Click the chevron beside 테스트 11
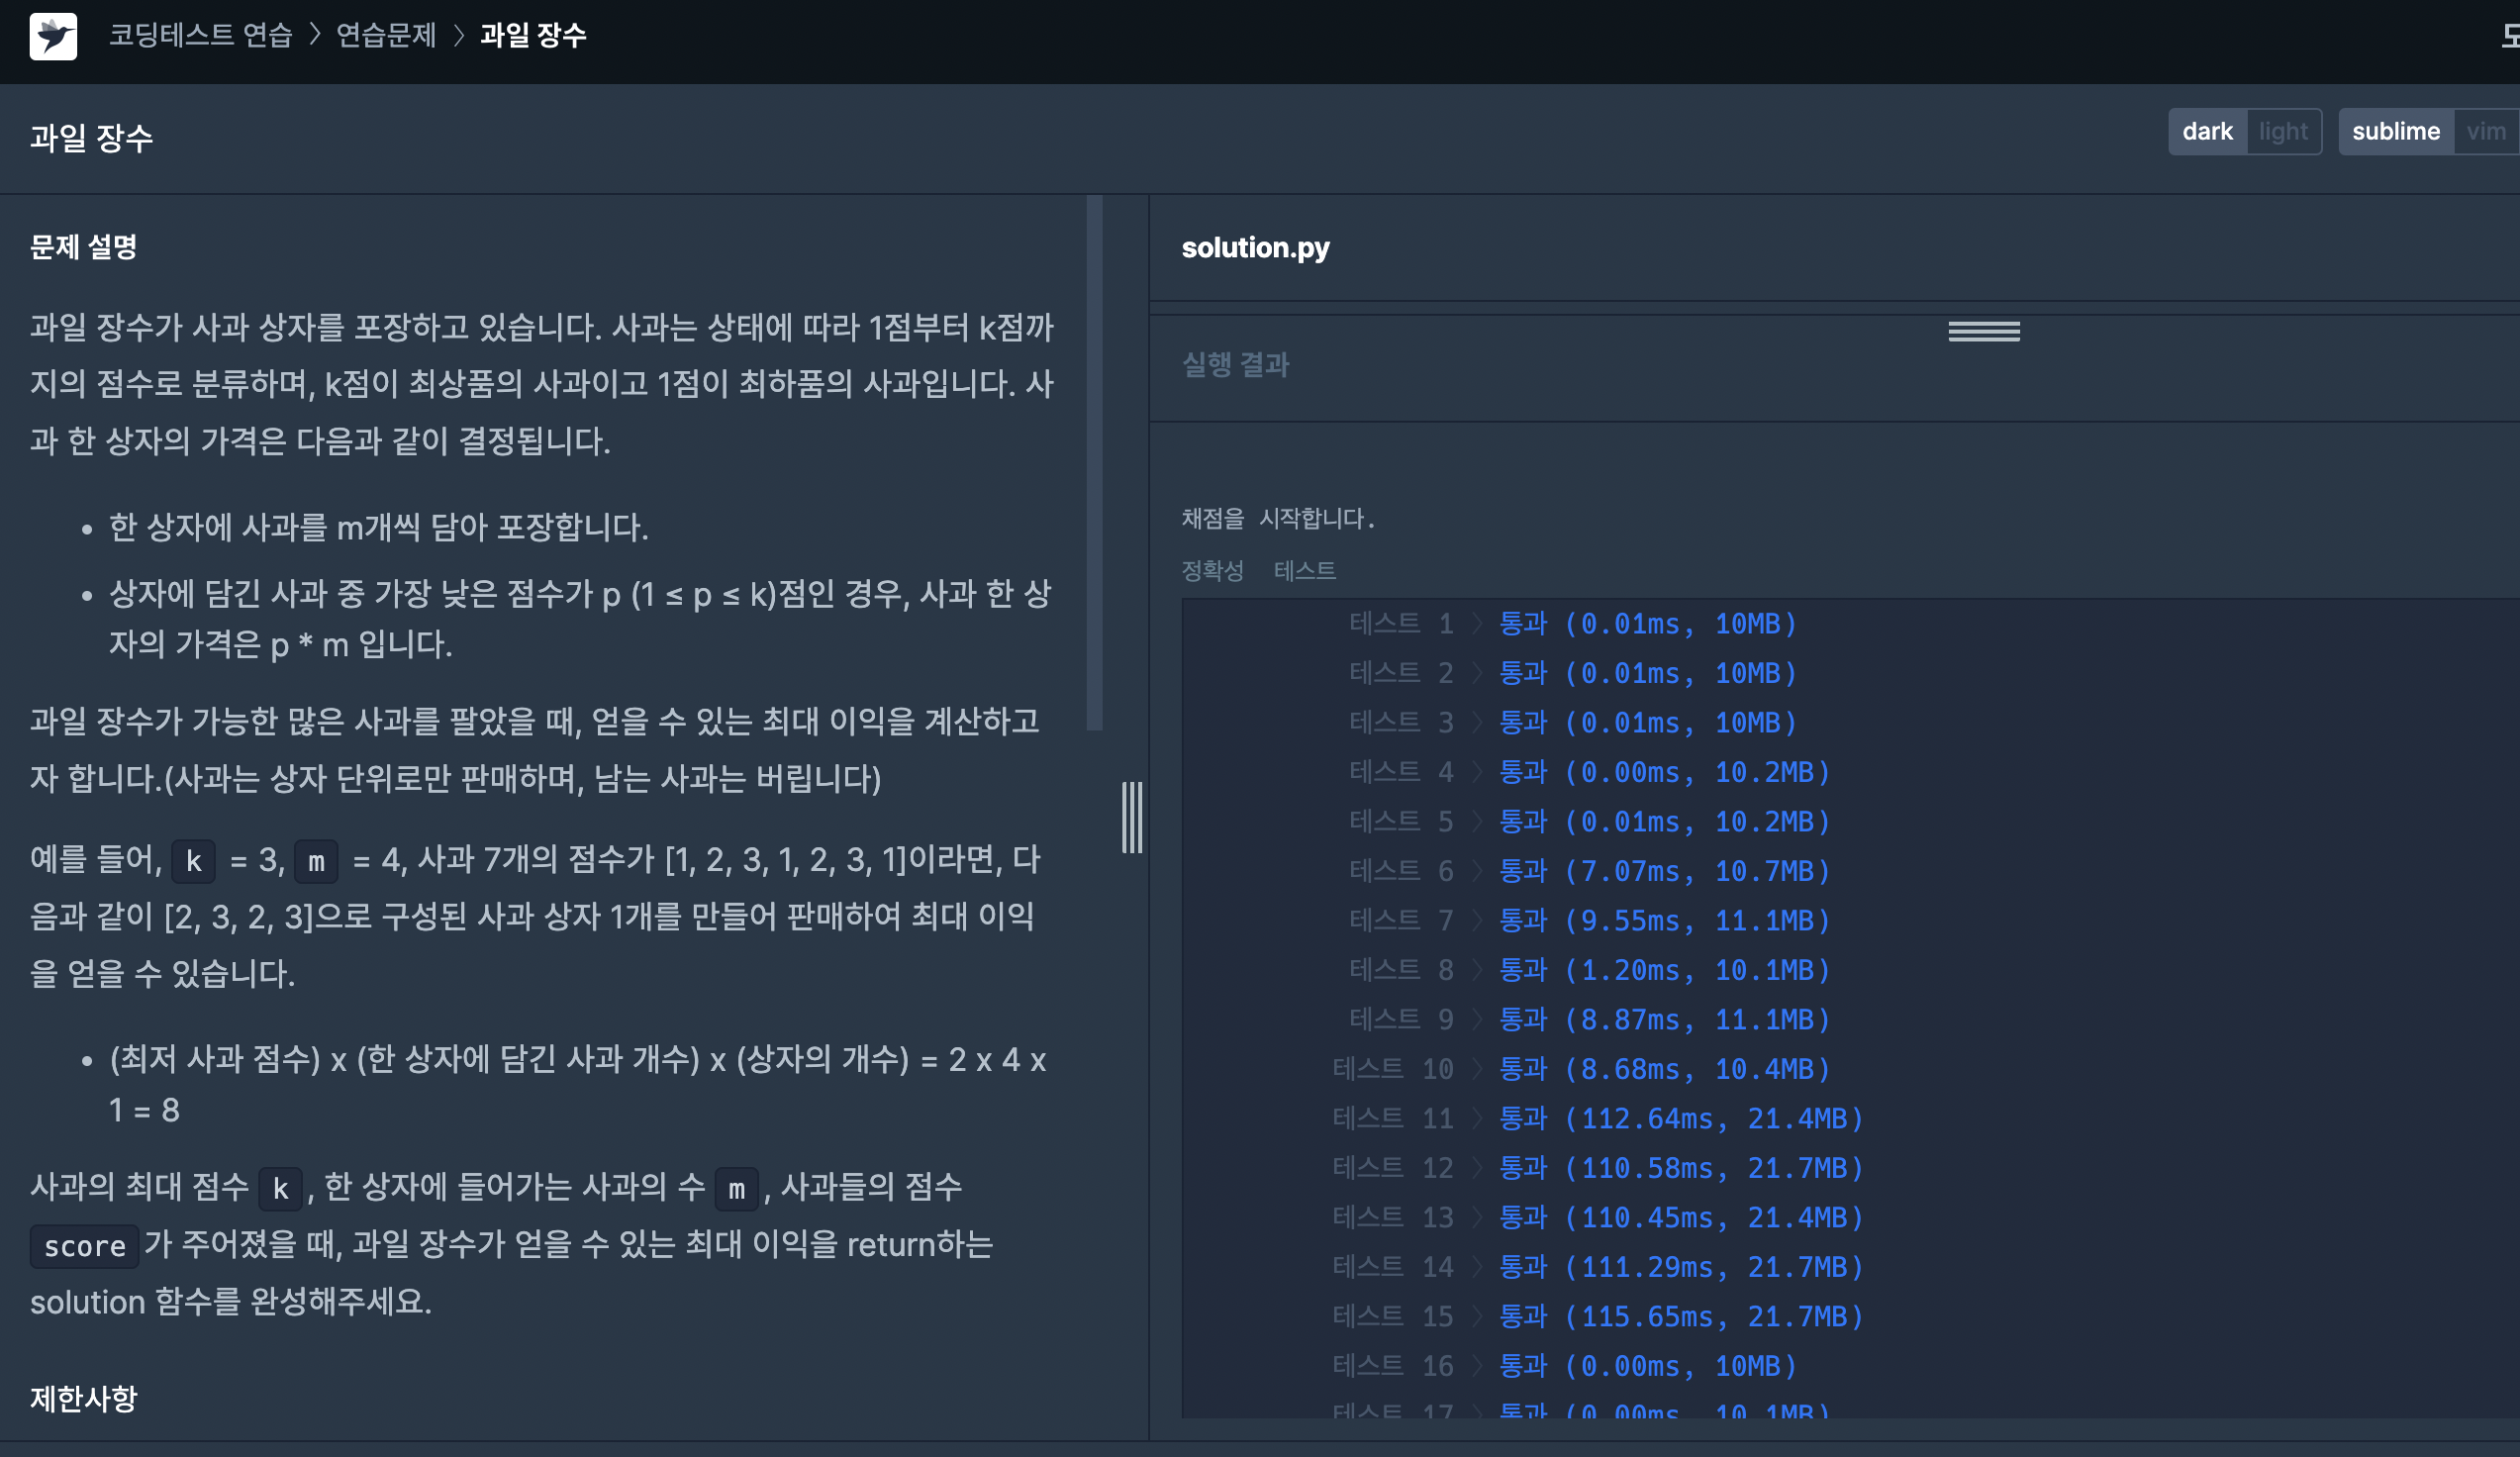The height and width of the screenshot is (1457, 2520). [x=1477, y=1119]
